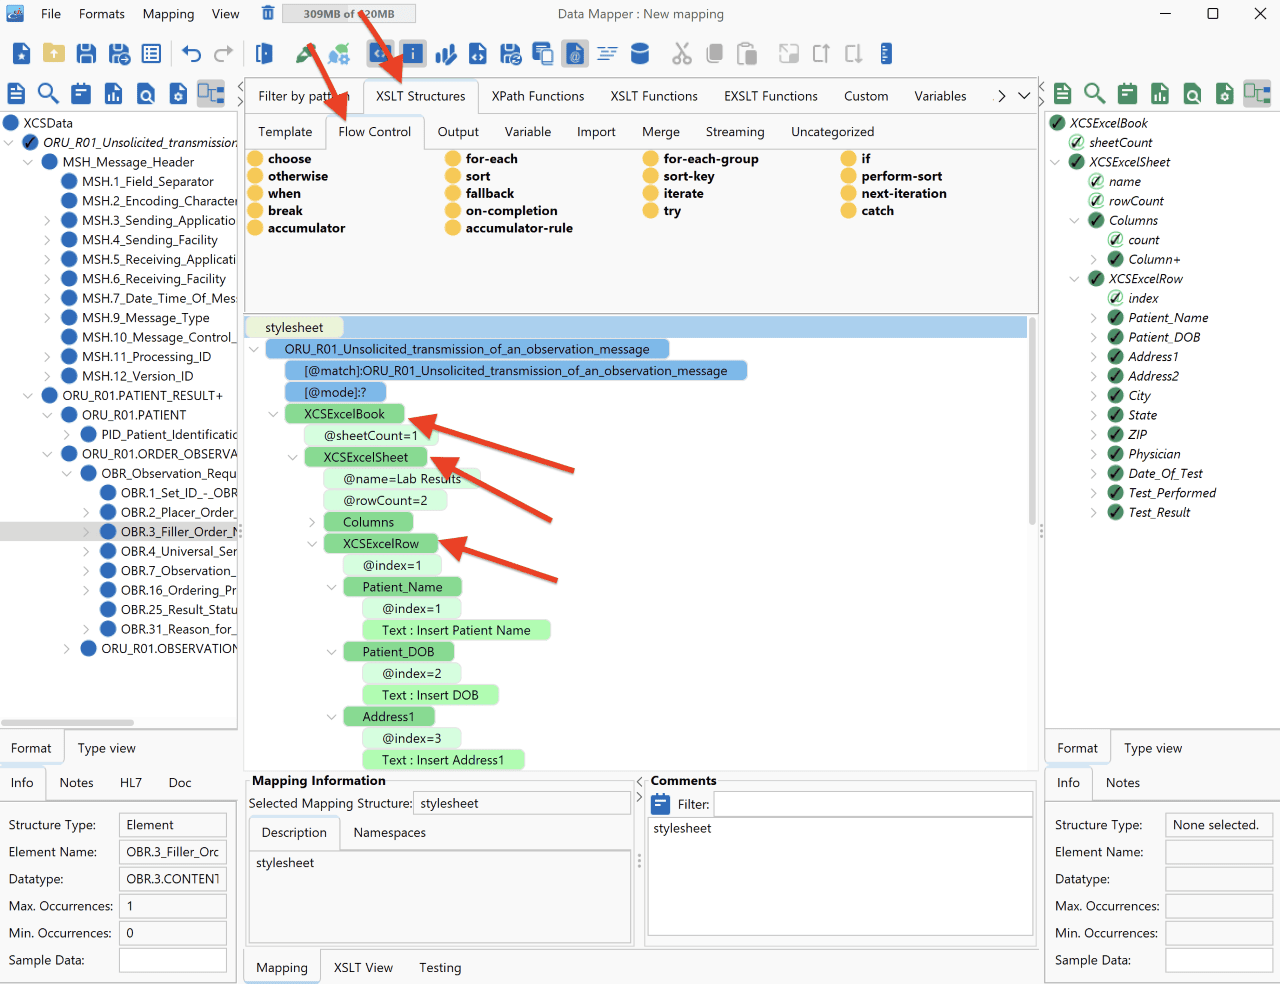Screen dimensions: 1280x984
Task: Select the accumulator-rule structure
Action: coord(508,228)
